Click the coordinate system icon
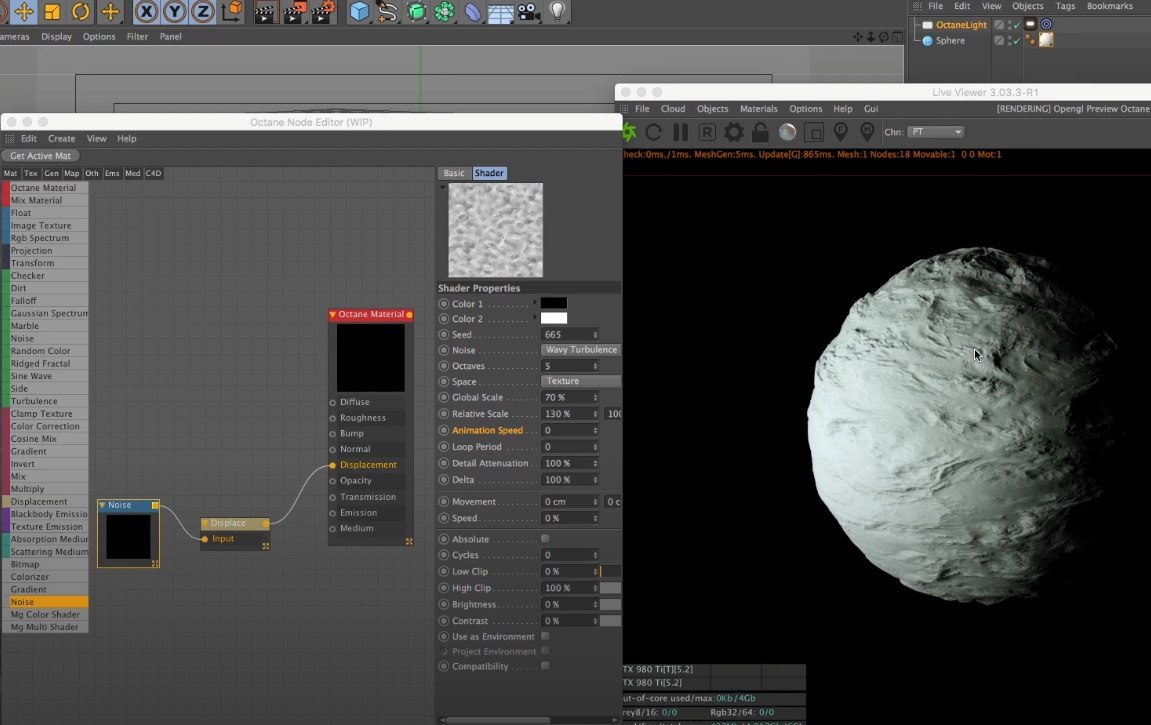 click(232, 11)
